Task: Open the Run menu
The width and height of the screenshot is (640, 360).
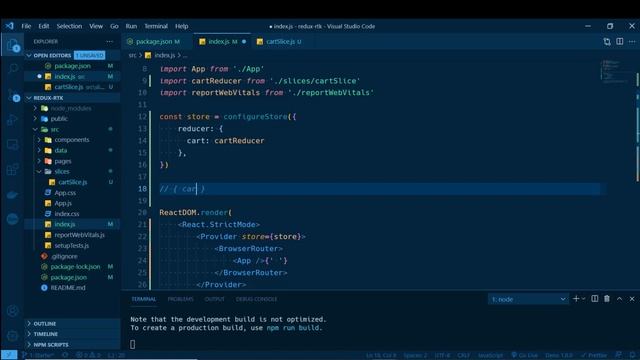Action: click(x=131, y=26)
